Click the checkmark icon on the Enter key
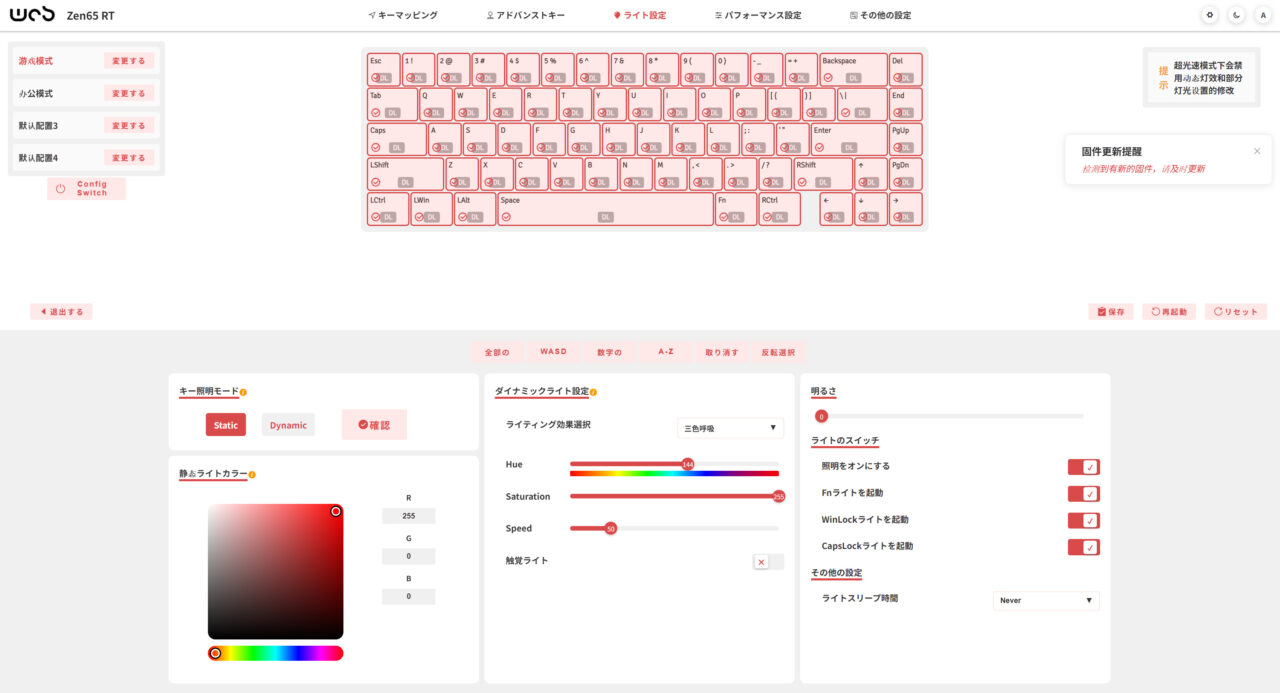The width and height of the screenshot is (1280, 693). (x=820, y=147)
